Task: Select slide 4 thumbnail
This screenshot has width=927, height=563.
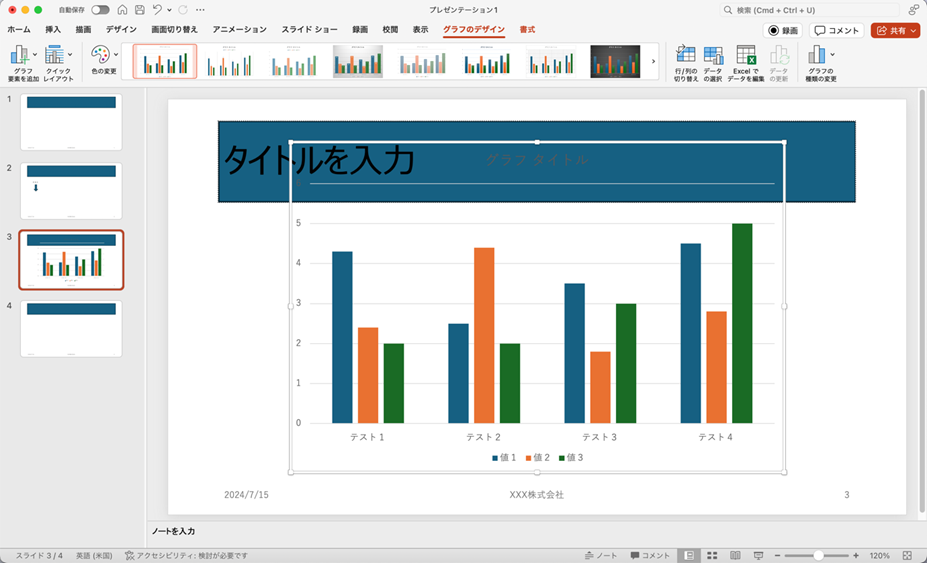Action: point(71,329)
